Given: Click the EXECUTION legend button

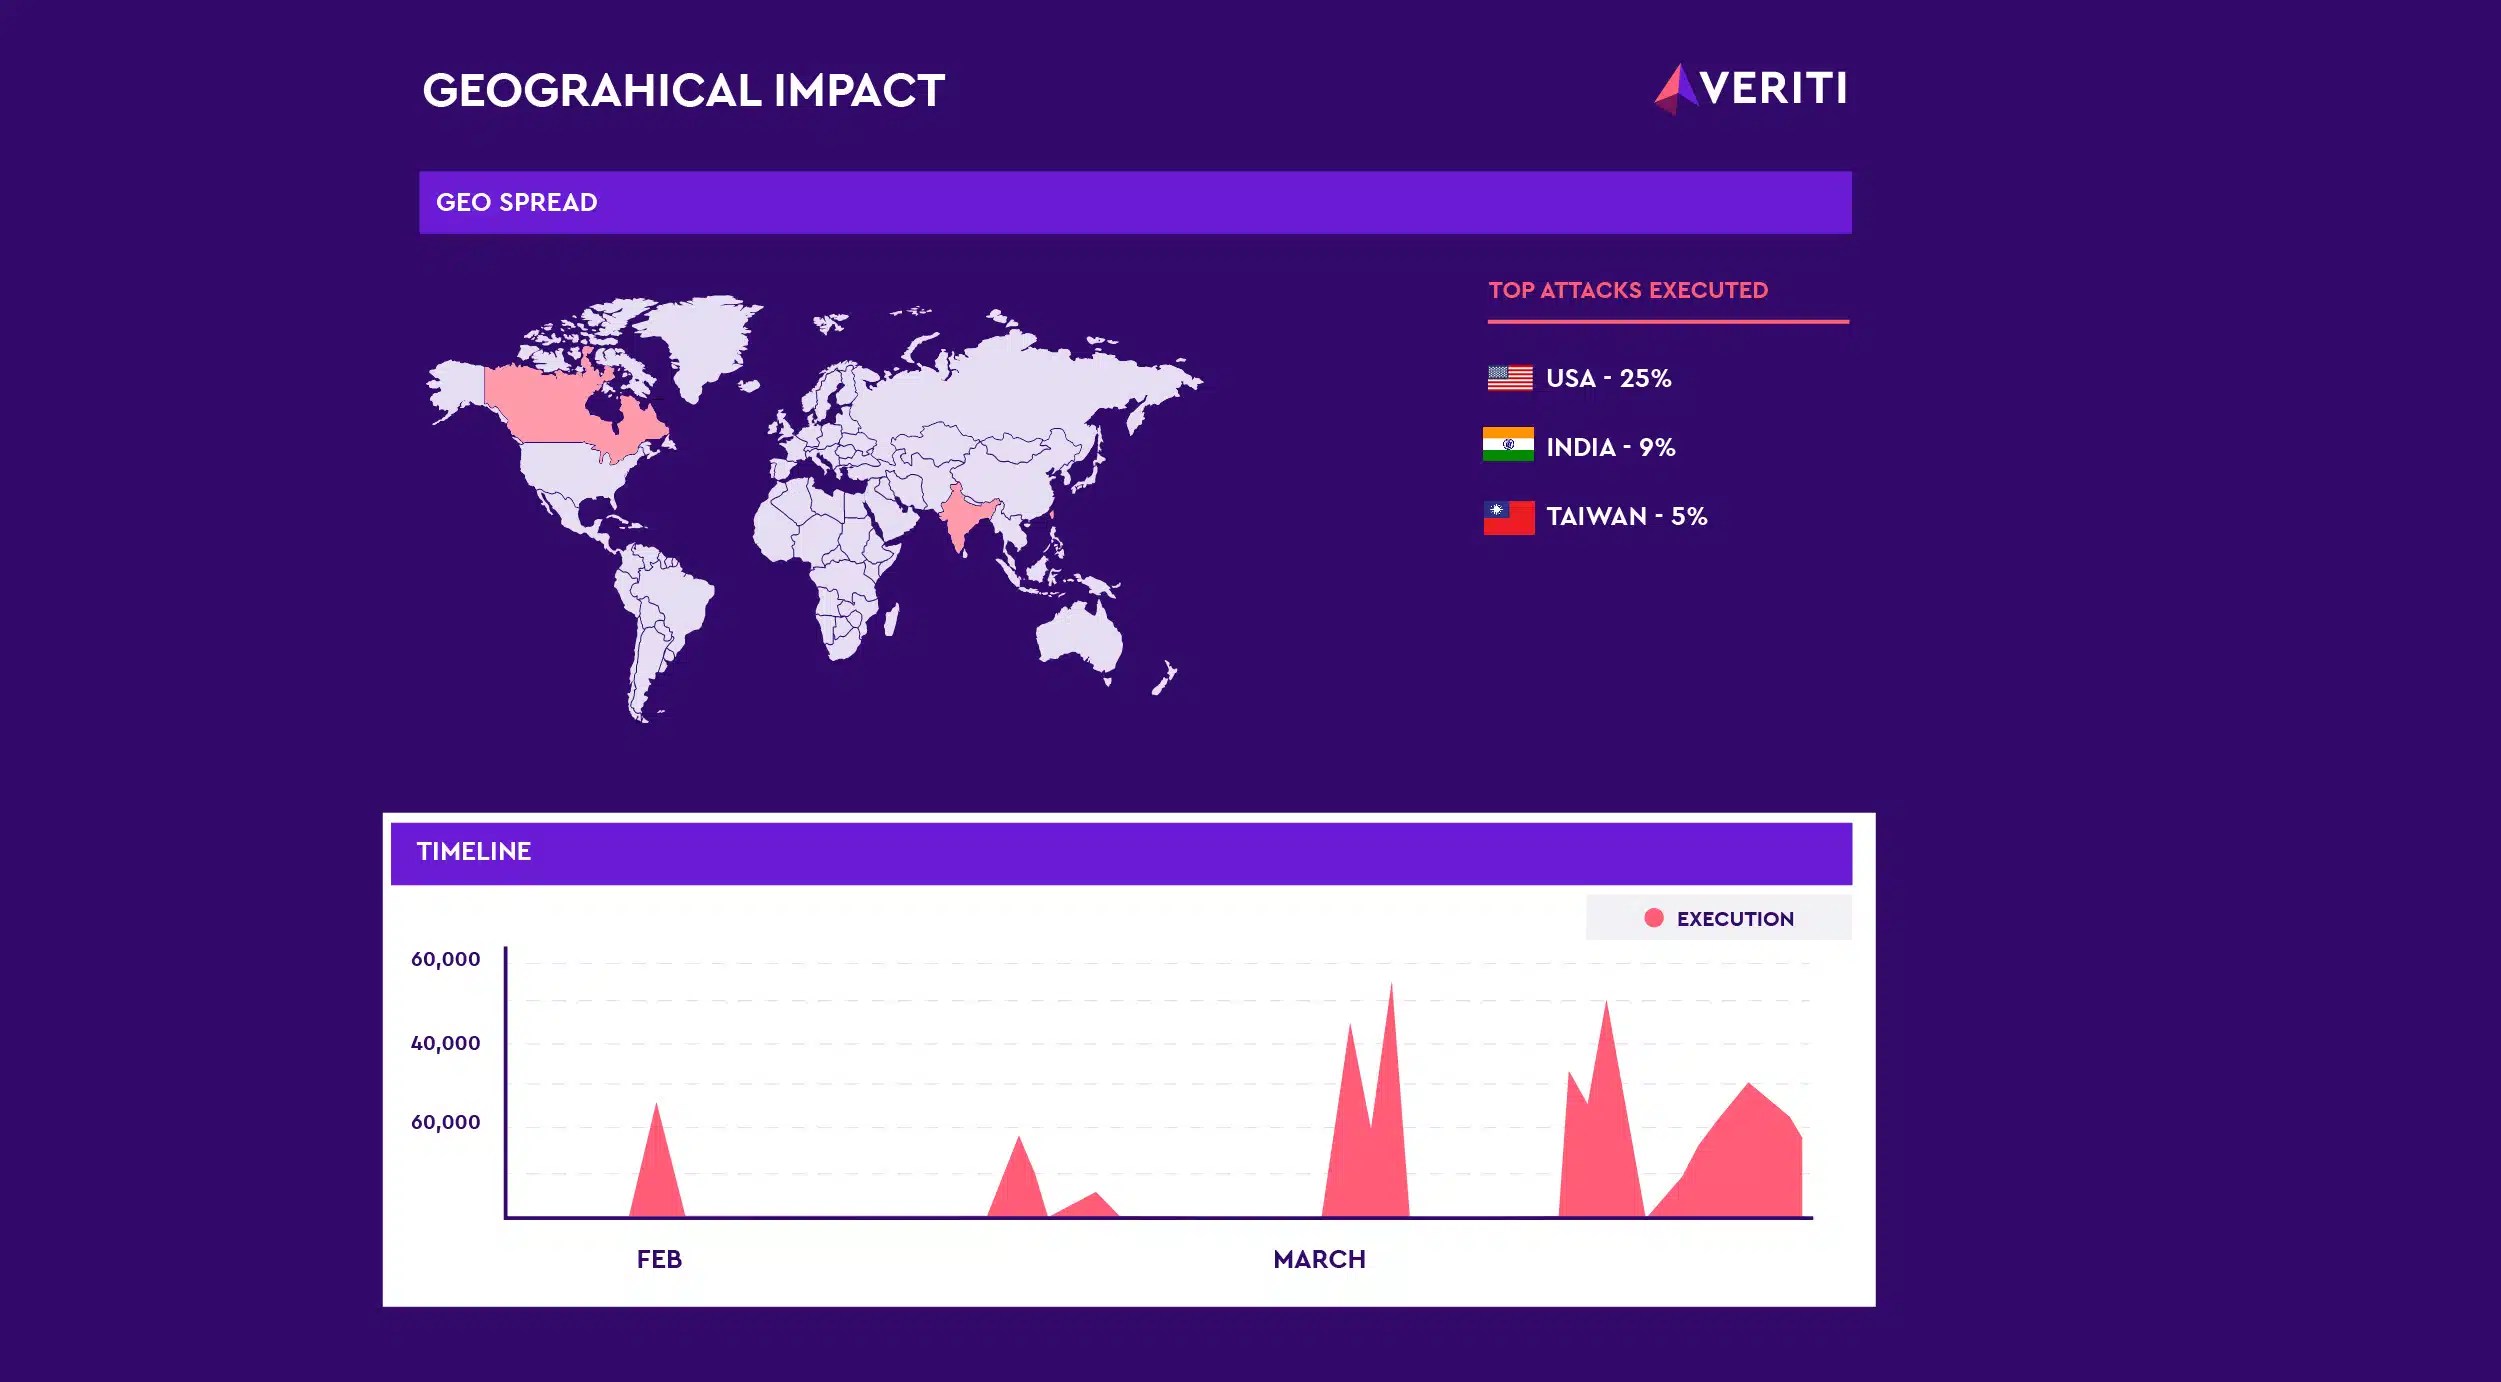Looking at the screenshot, I should click(1718, 918).
